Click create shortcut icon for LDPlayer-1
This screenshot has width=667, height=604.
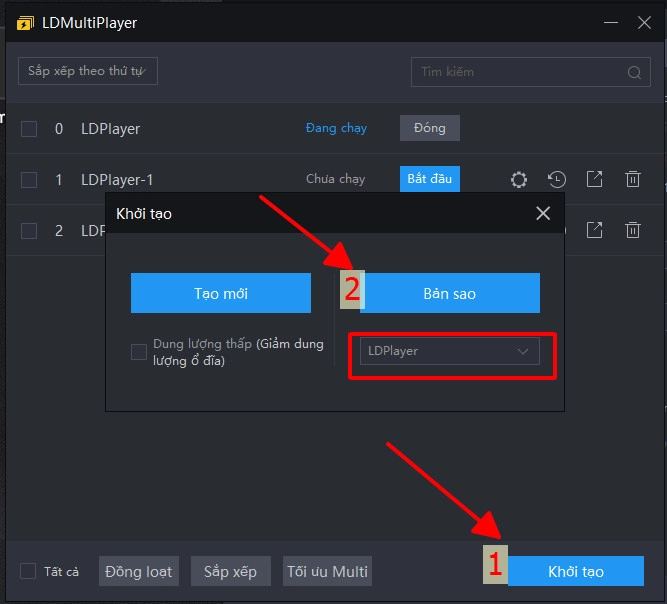pyautogui.click(x=594, y=180)
